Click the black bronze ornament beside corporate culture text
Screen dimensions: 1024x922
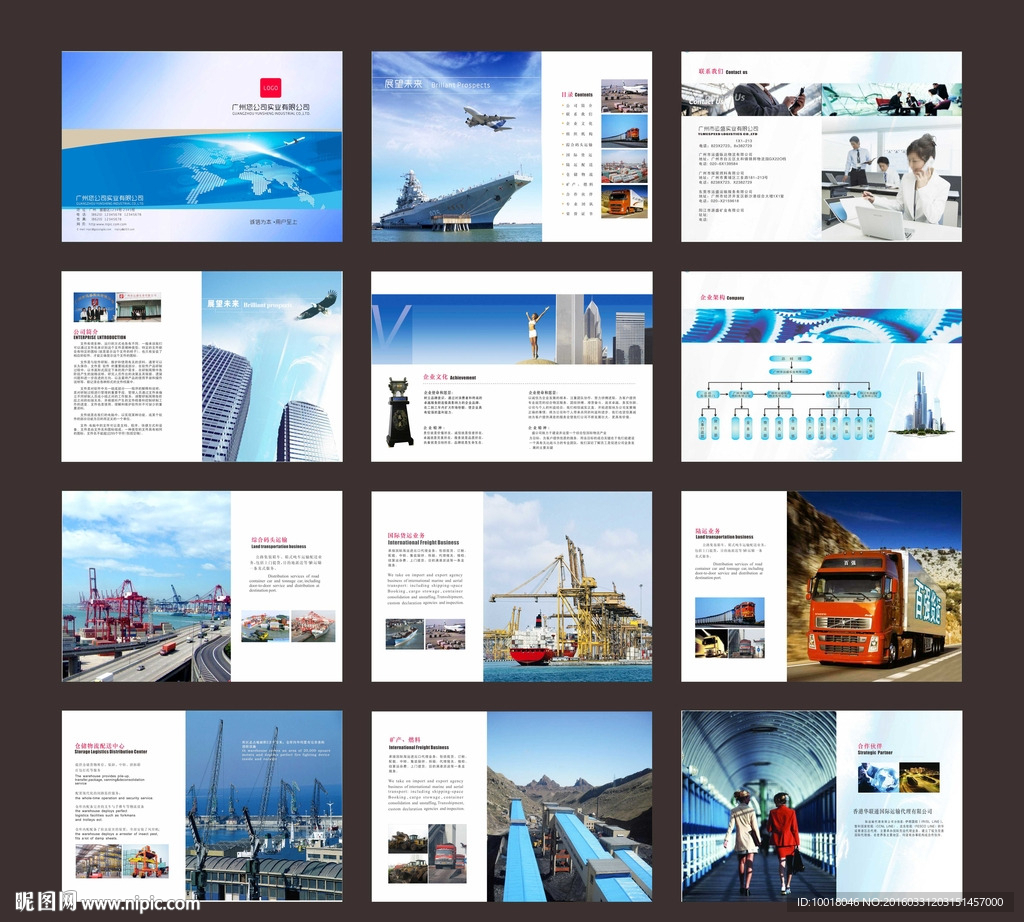point(399,412)
